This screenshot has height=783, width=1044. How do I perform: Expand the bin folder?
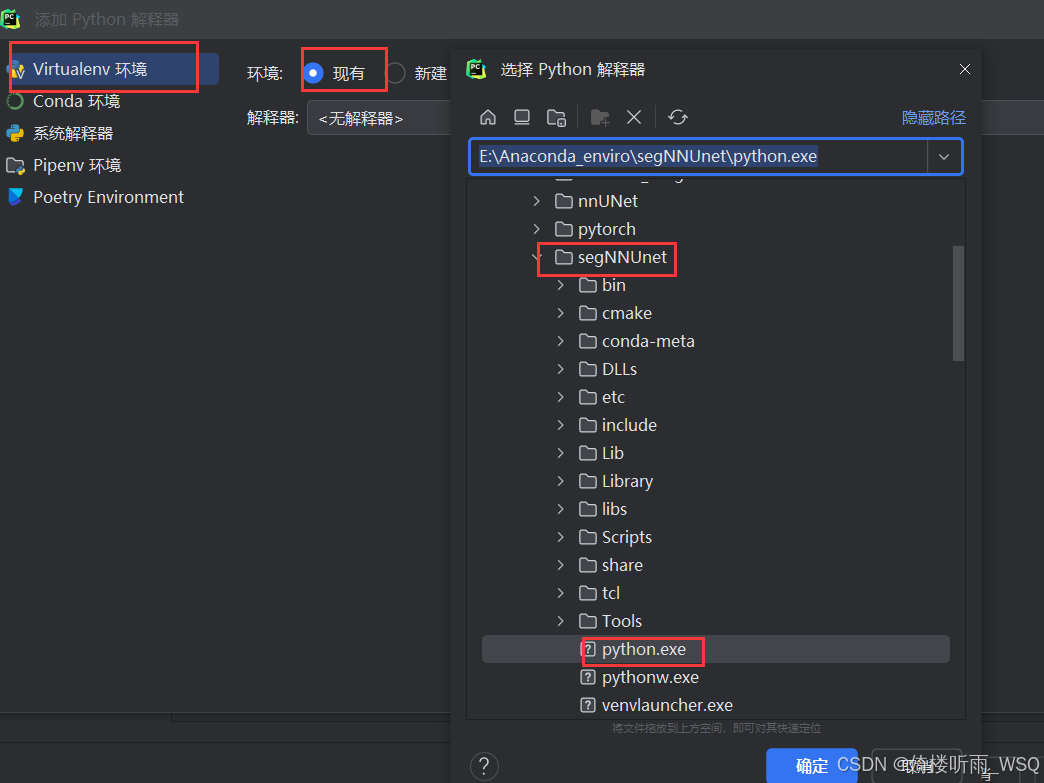point(561,285)
